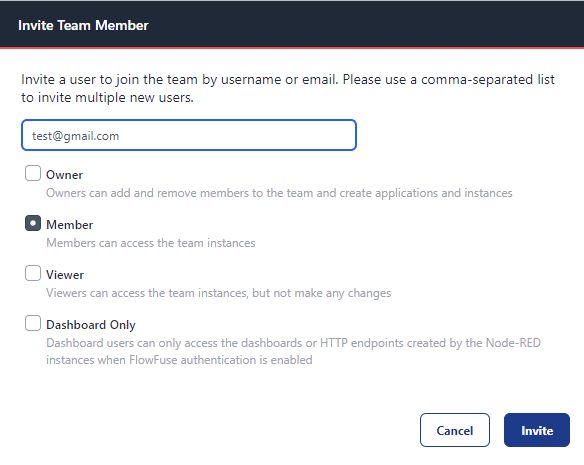Screen dimensions: 584x465
Task: Cancel the team member invitation
Action: coord(455,430)
